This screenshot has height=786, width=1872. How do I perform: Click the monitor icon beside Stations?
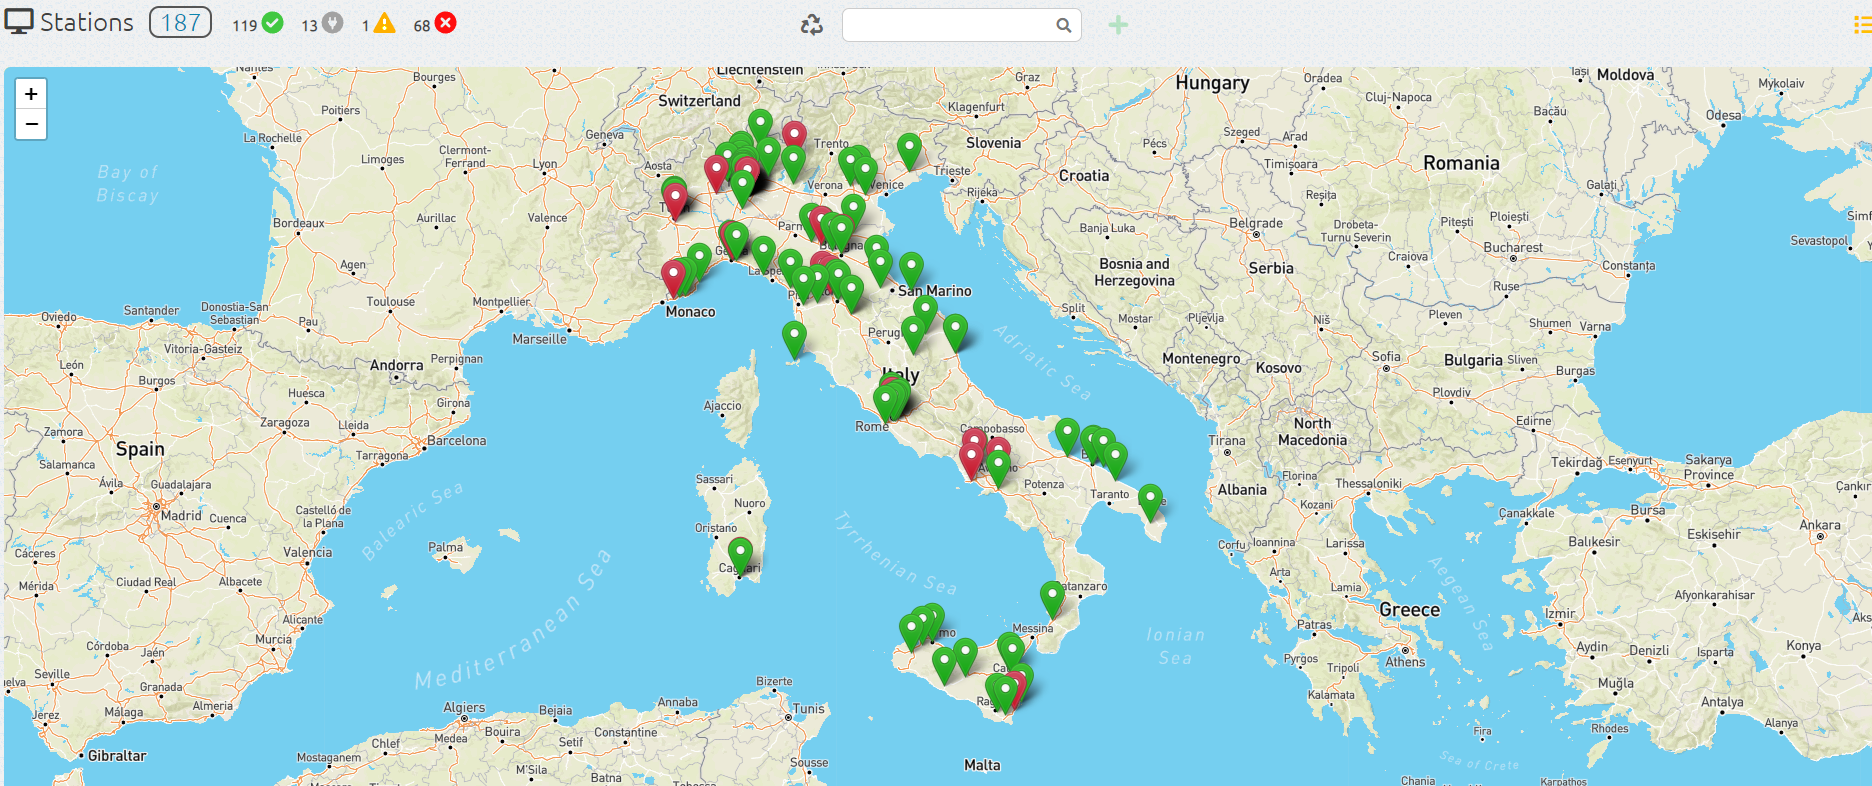[x=19, y=22]
